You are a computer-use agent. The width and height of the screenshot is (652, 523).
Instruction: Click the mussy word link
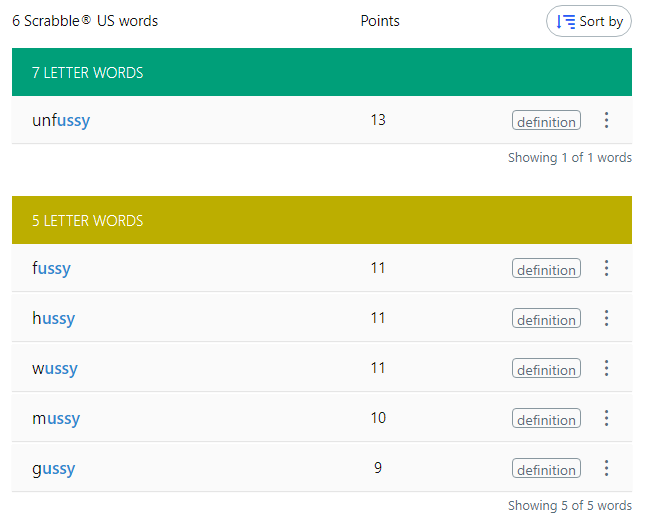56,418
